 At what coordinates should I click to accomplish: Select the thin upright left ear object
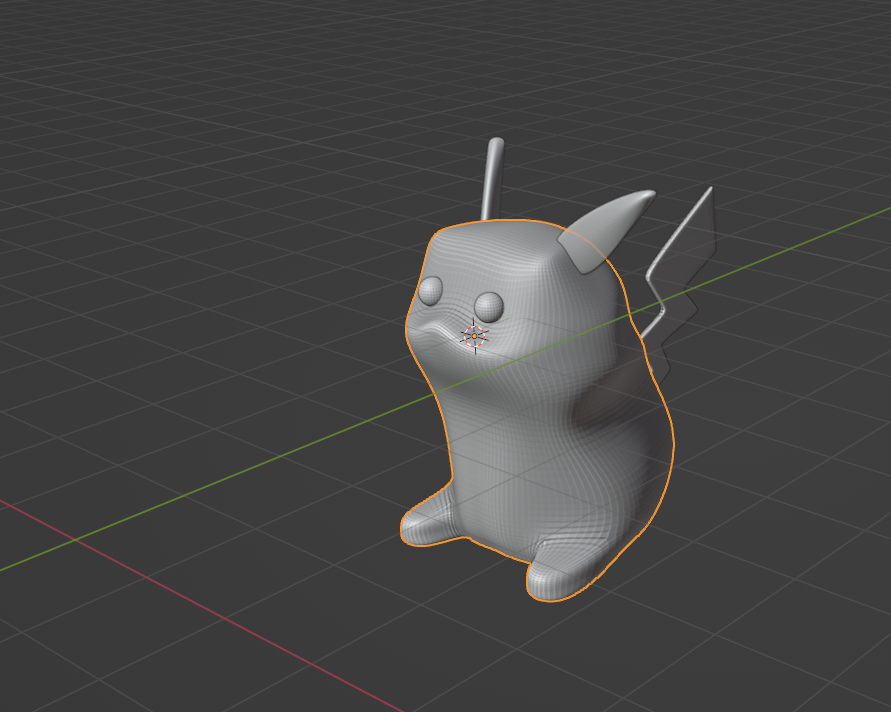(492, 178)
